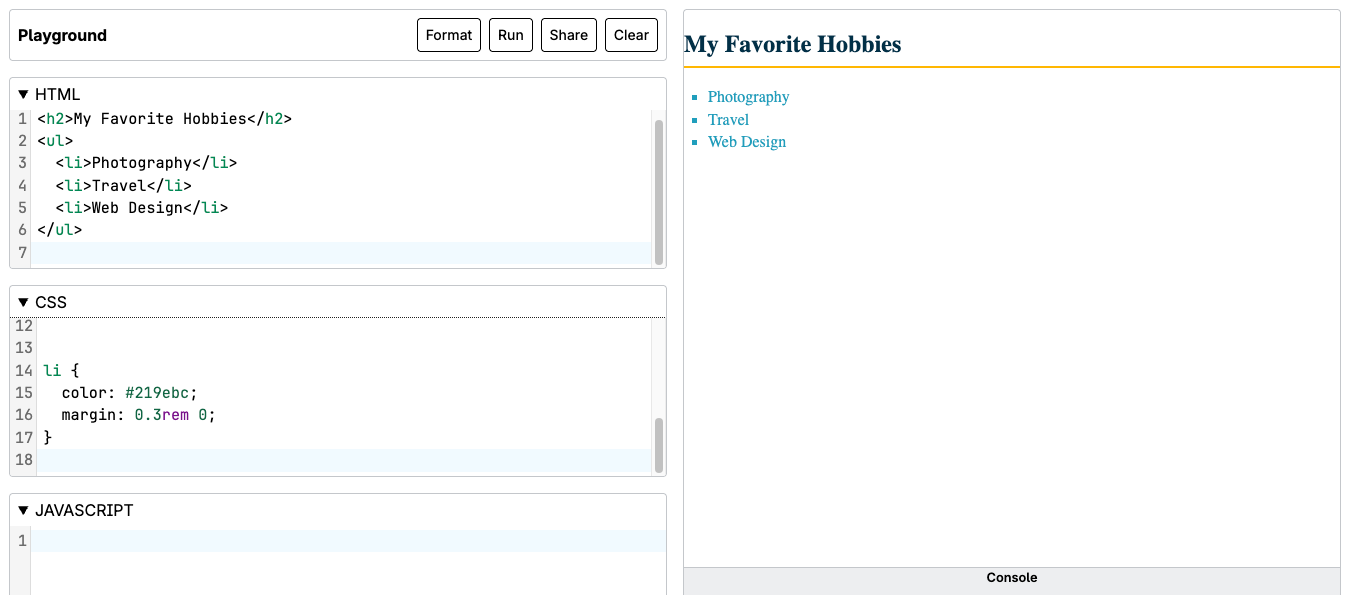Image resolution: width=1352 pixels, height=595 pixels.
Task: Click the Photography li code line
Action: pyautogui.click(x=147, y=163)
